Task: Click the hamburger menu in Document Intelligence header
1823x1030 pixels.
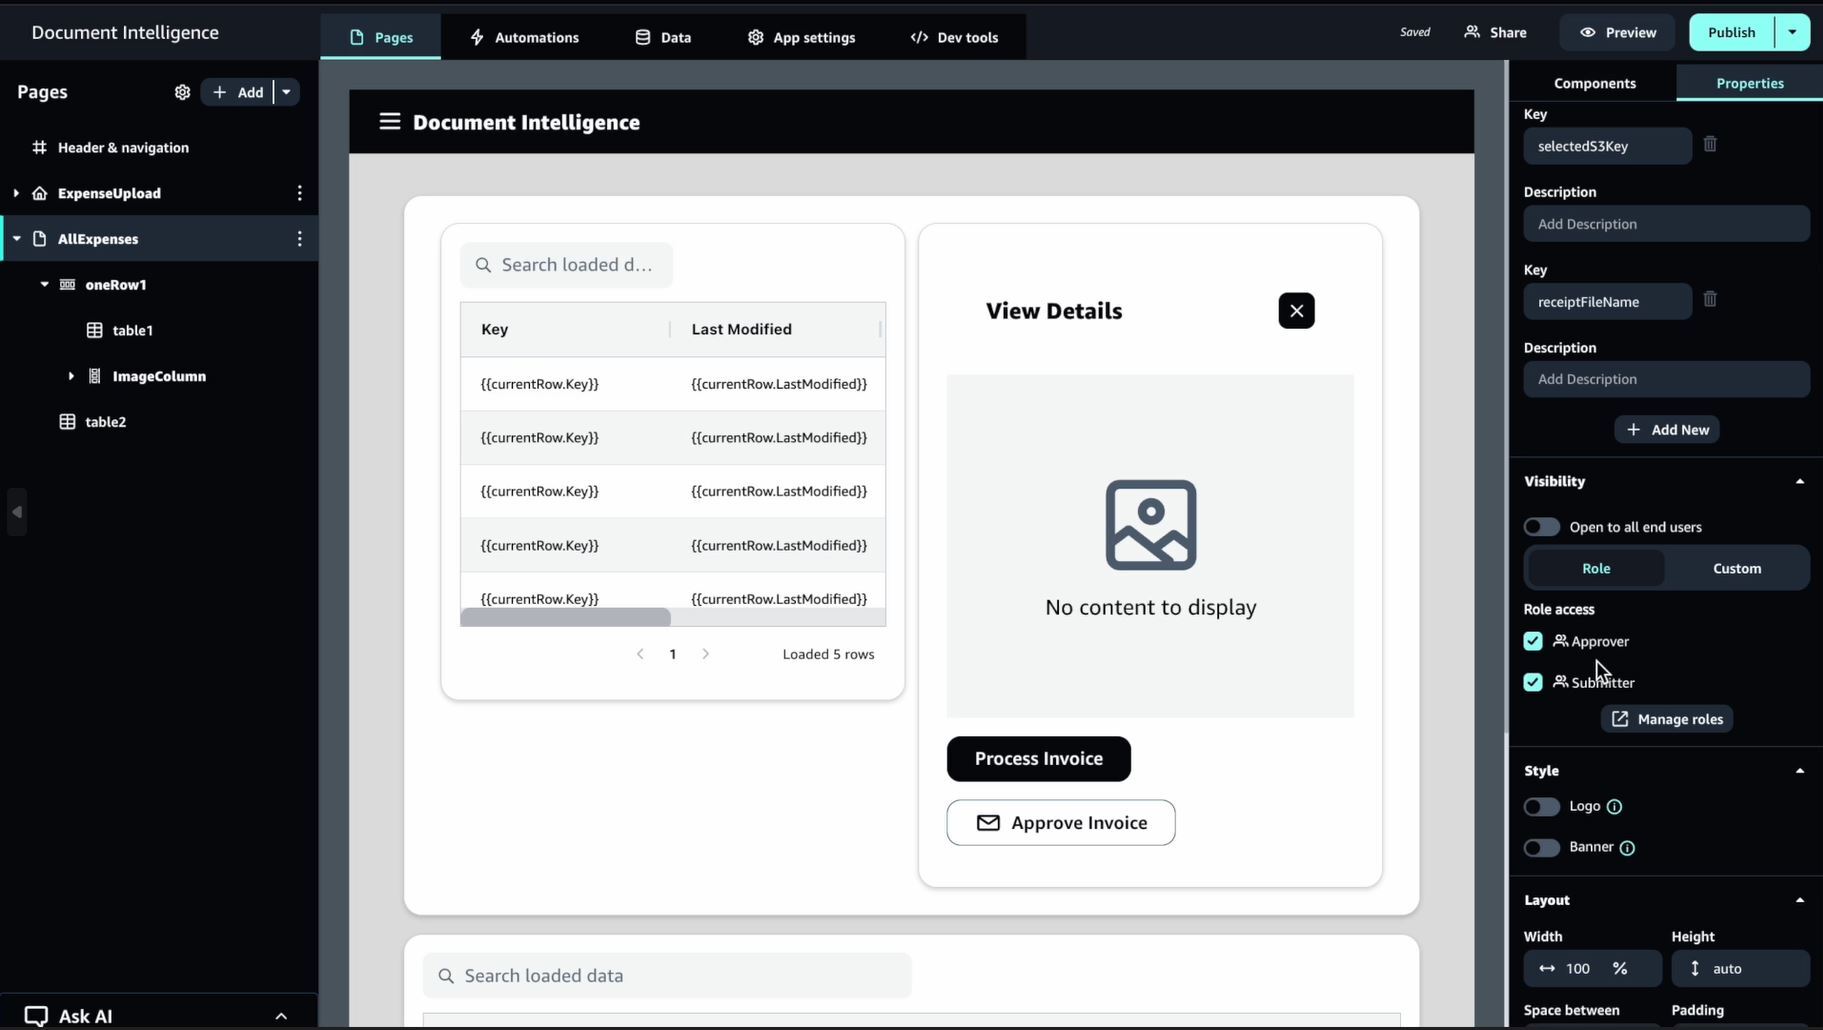Action: [x=389, y=121]
